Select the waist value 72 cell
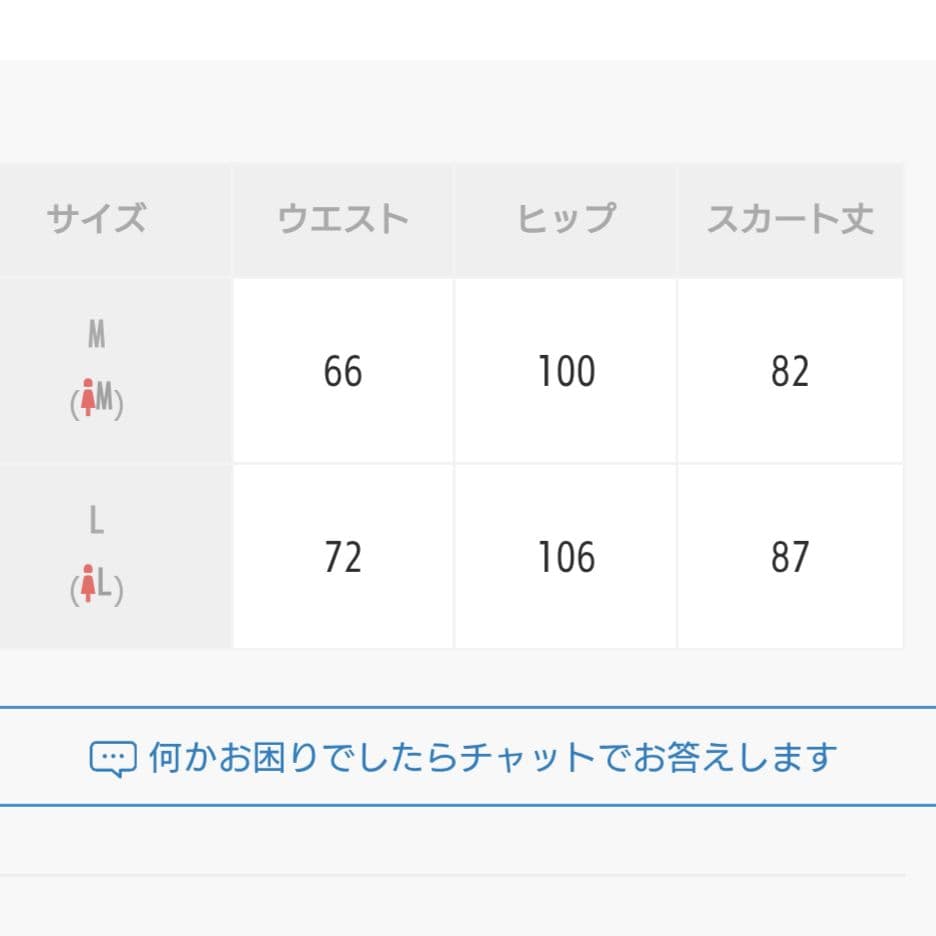This screenshot has height=936, width=936. [x=343, y=556]
